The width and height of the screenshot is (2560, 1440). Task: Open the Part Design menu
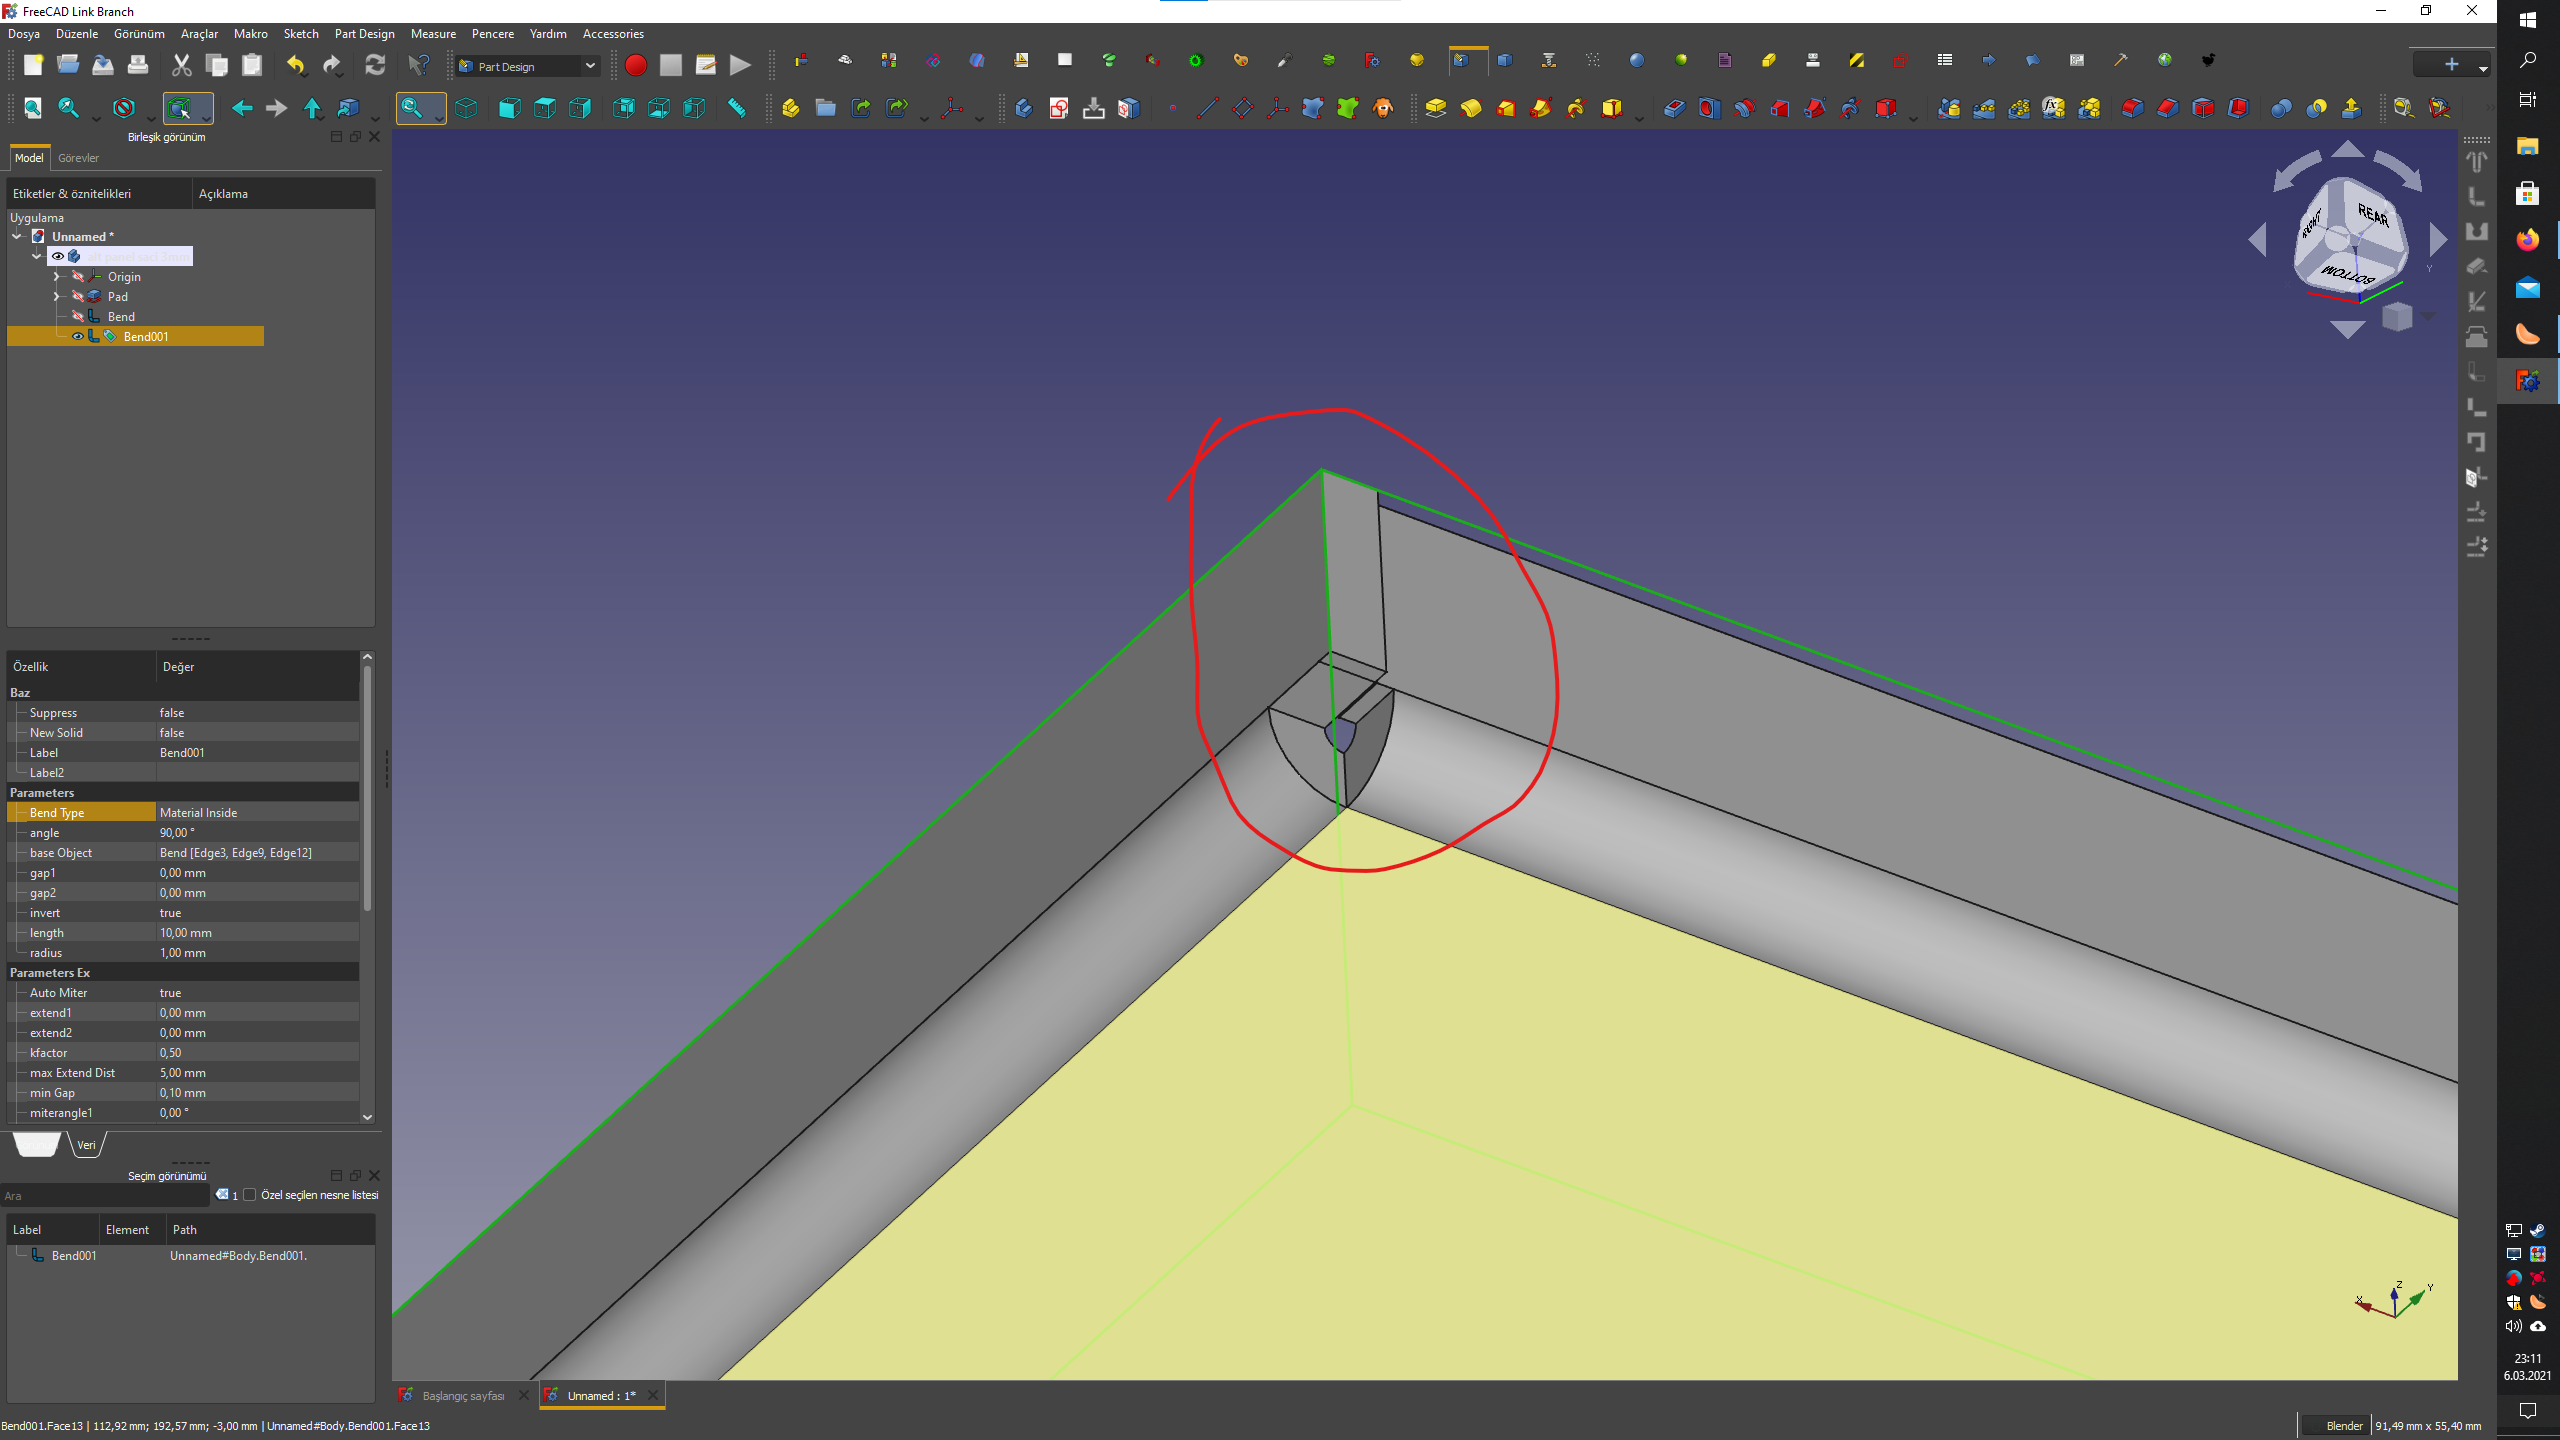(364, 34)
